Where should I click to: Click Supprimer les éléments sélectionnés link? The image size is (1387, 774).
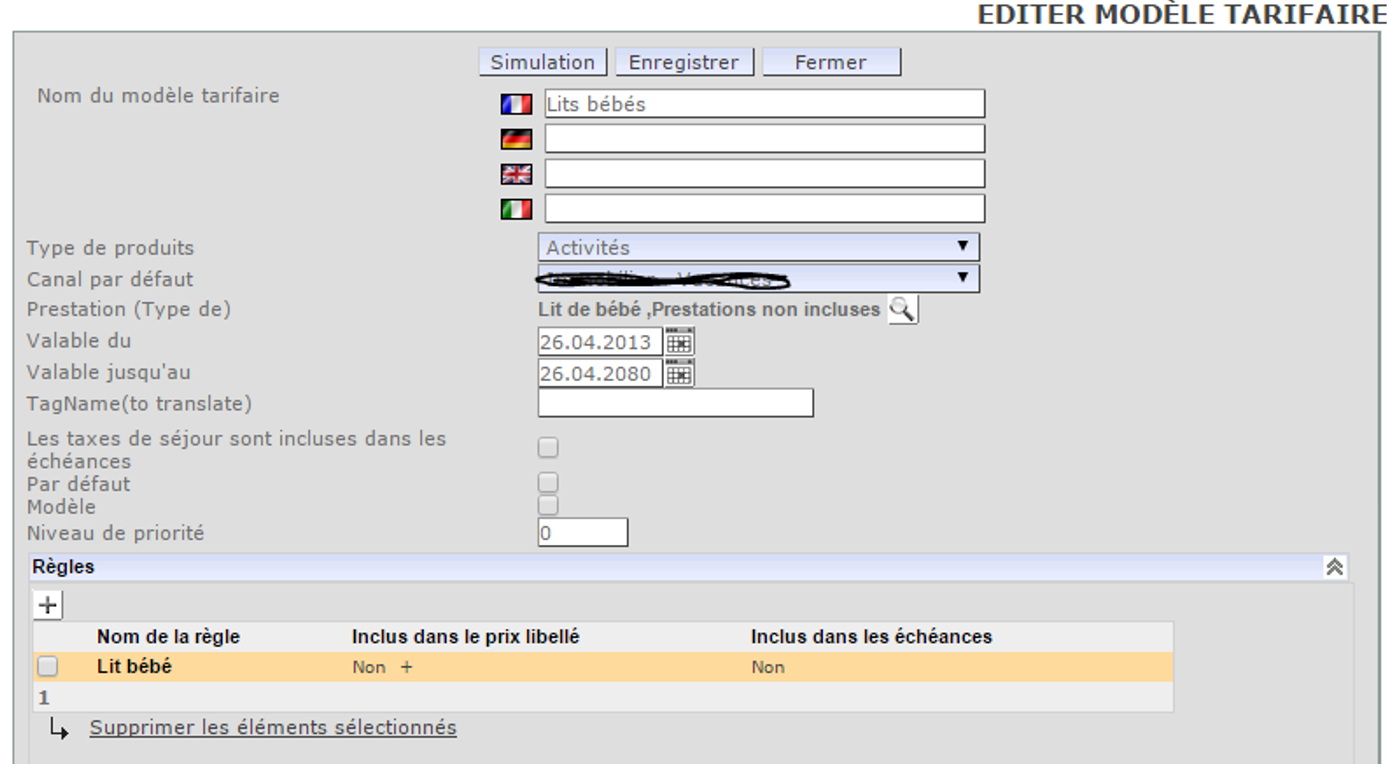pos(273,728)
